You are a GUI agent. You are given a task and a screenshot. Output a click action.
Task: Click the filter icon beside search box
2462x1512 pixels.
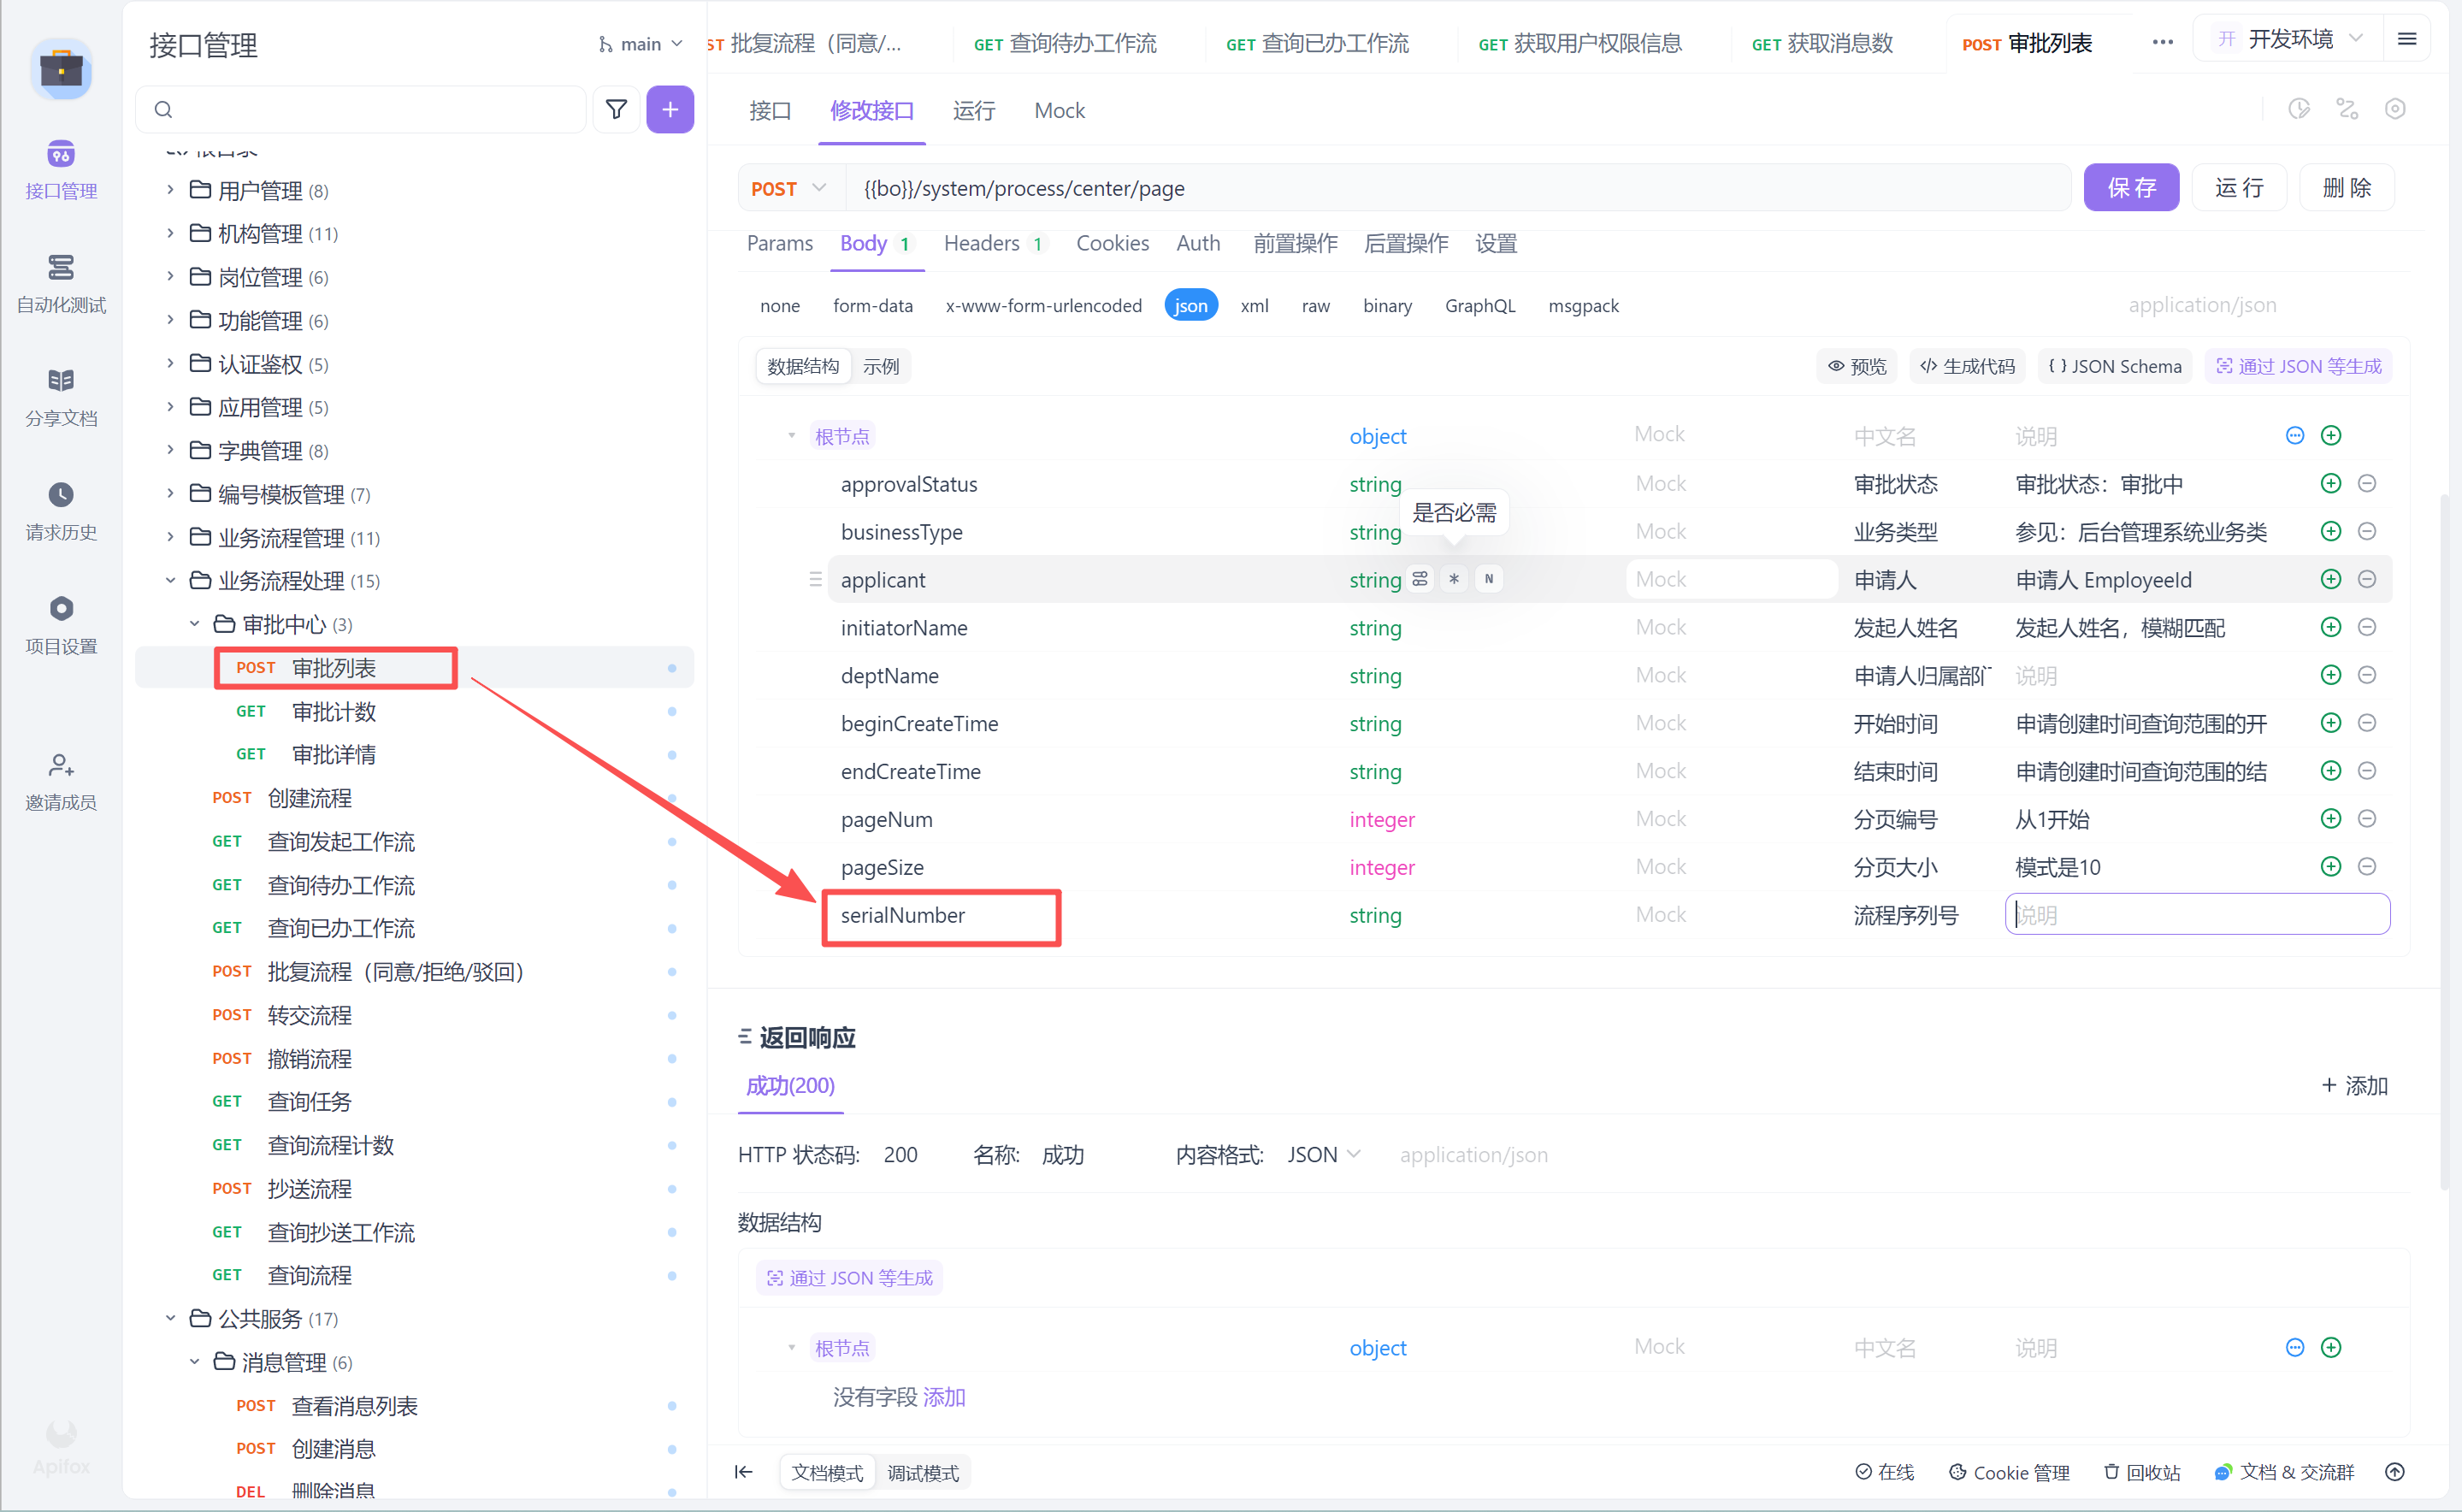pyautogui.click(x=616, y=109)
